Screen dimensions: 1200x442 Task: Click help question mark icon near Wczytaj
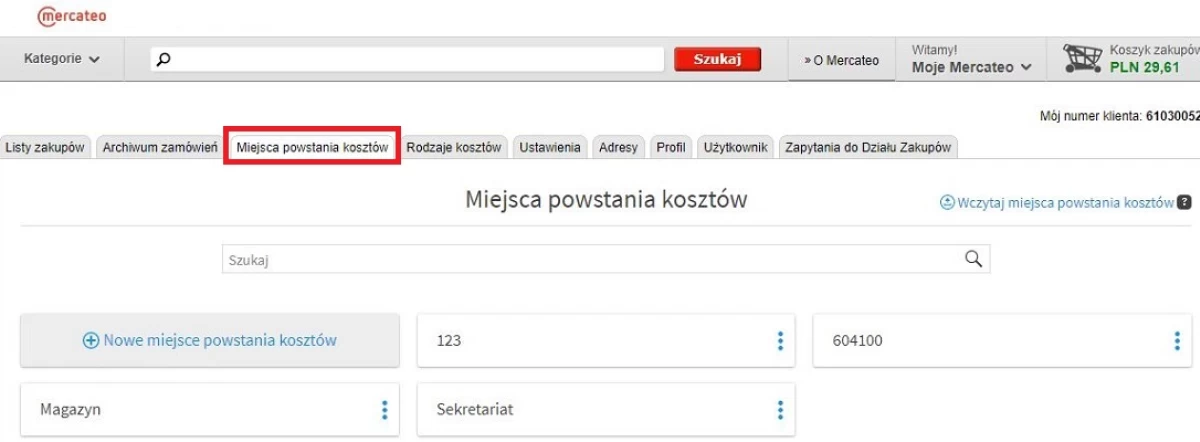coord(1184,202)
